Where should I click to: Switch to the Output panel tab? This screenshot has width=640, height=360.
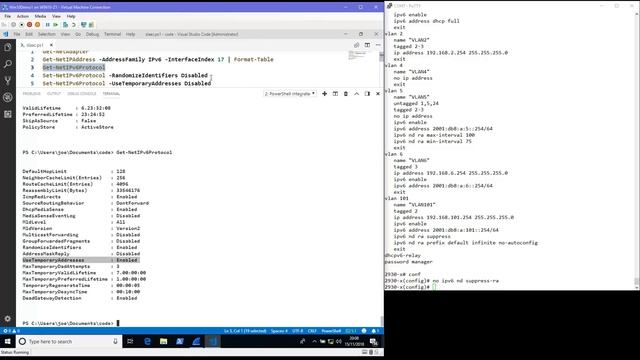(x=53, y=94)
